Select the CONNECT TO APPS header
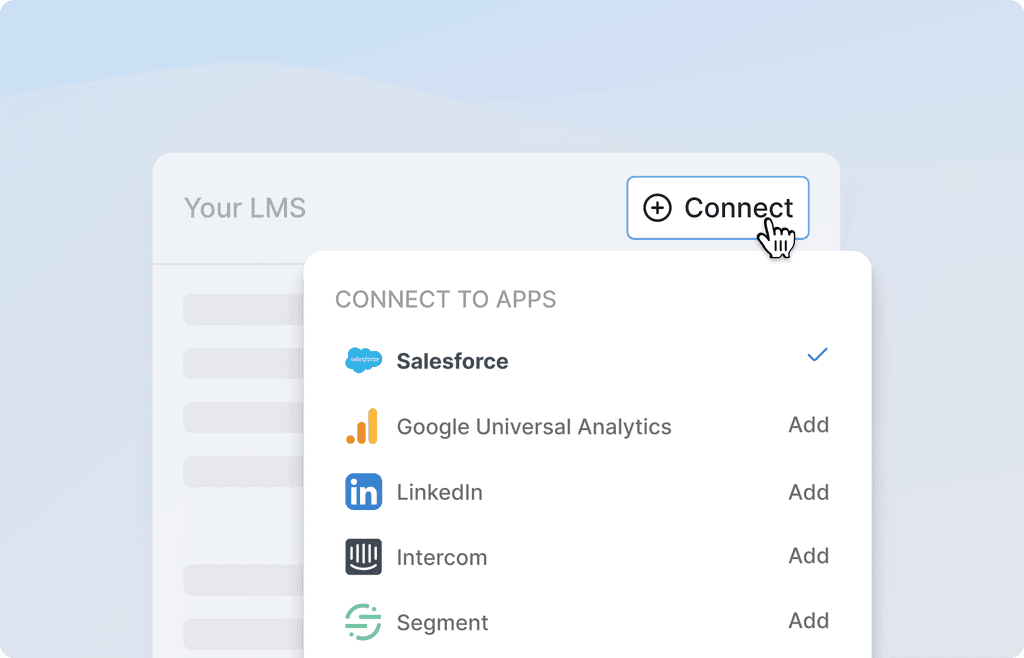 pos(446,299)
